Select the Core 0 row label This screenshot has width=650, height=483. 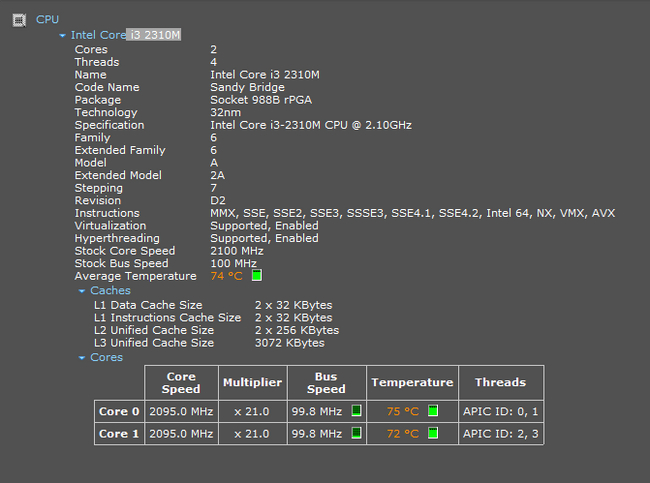coord(119,411)
